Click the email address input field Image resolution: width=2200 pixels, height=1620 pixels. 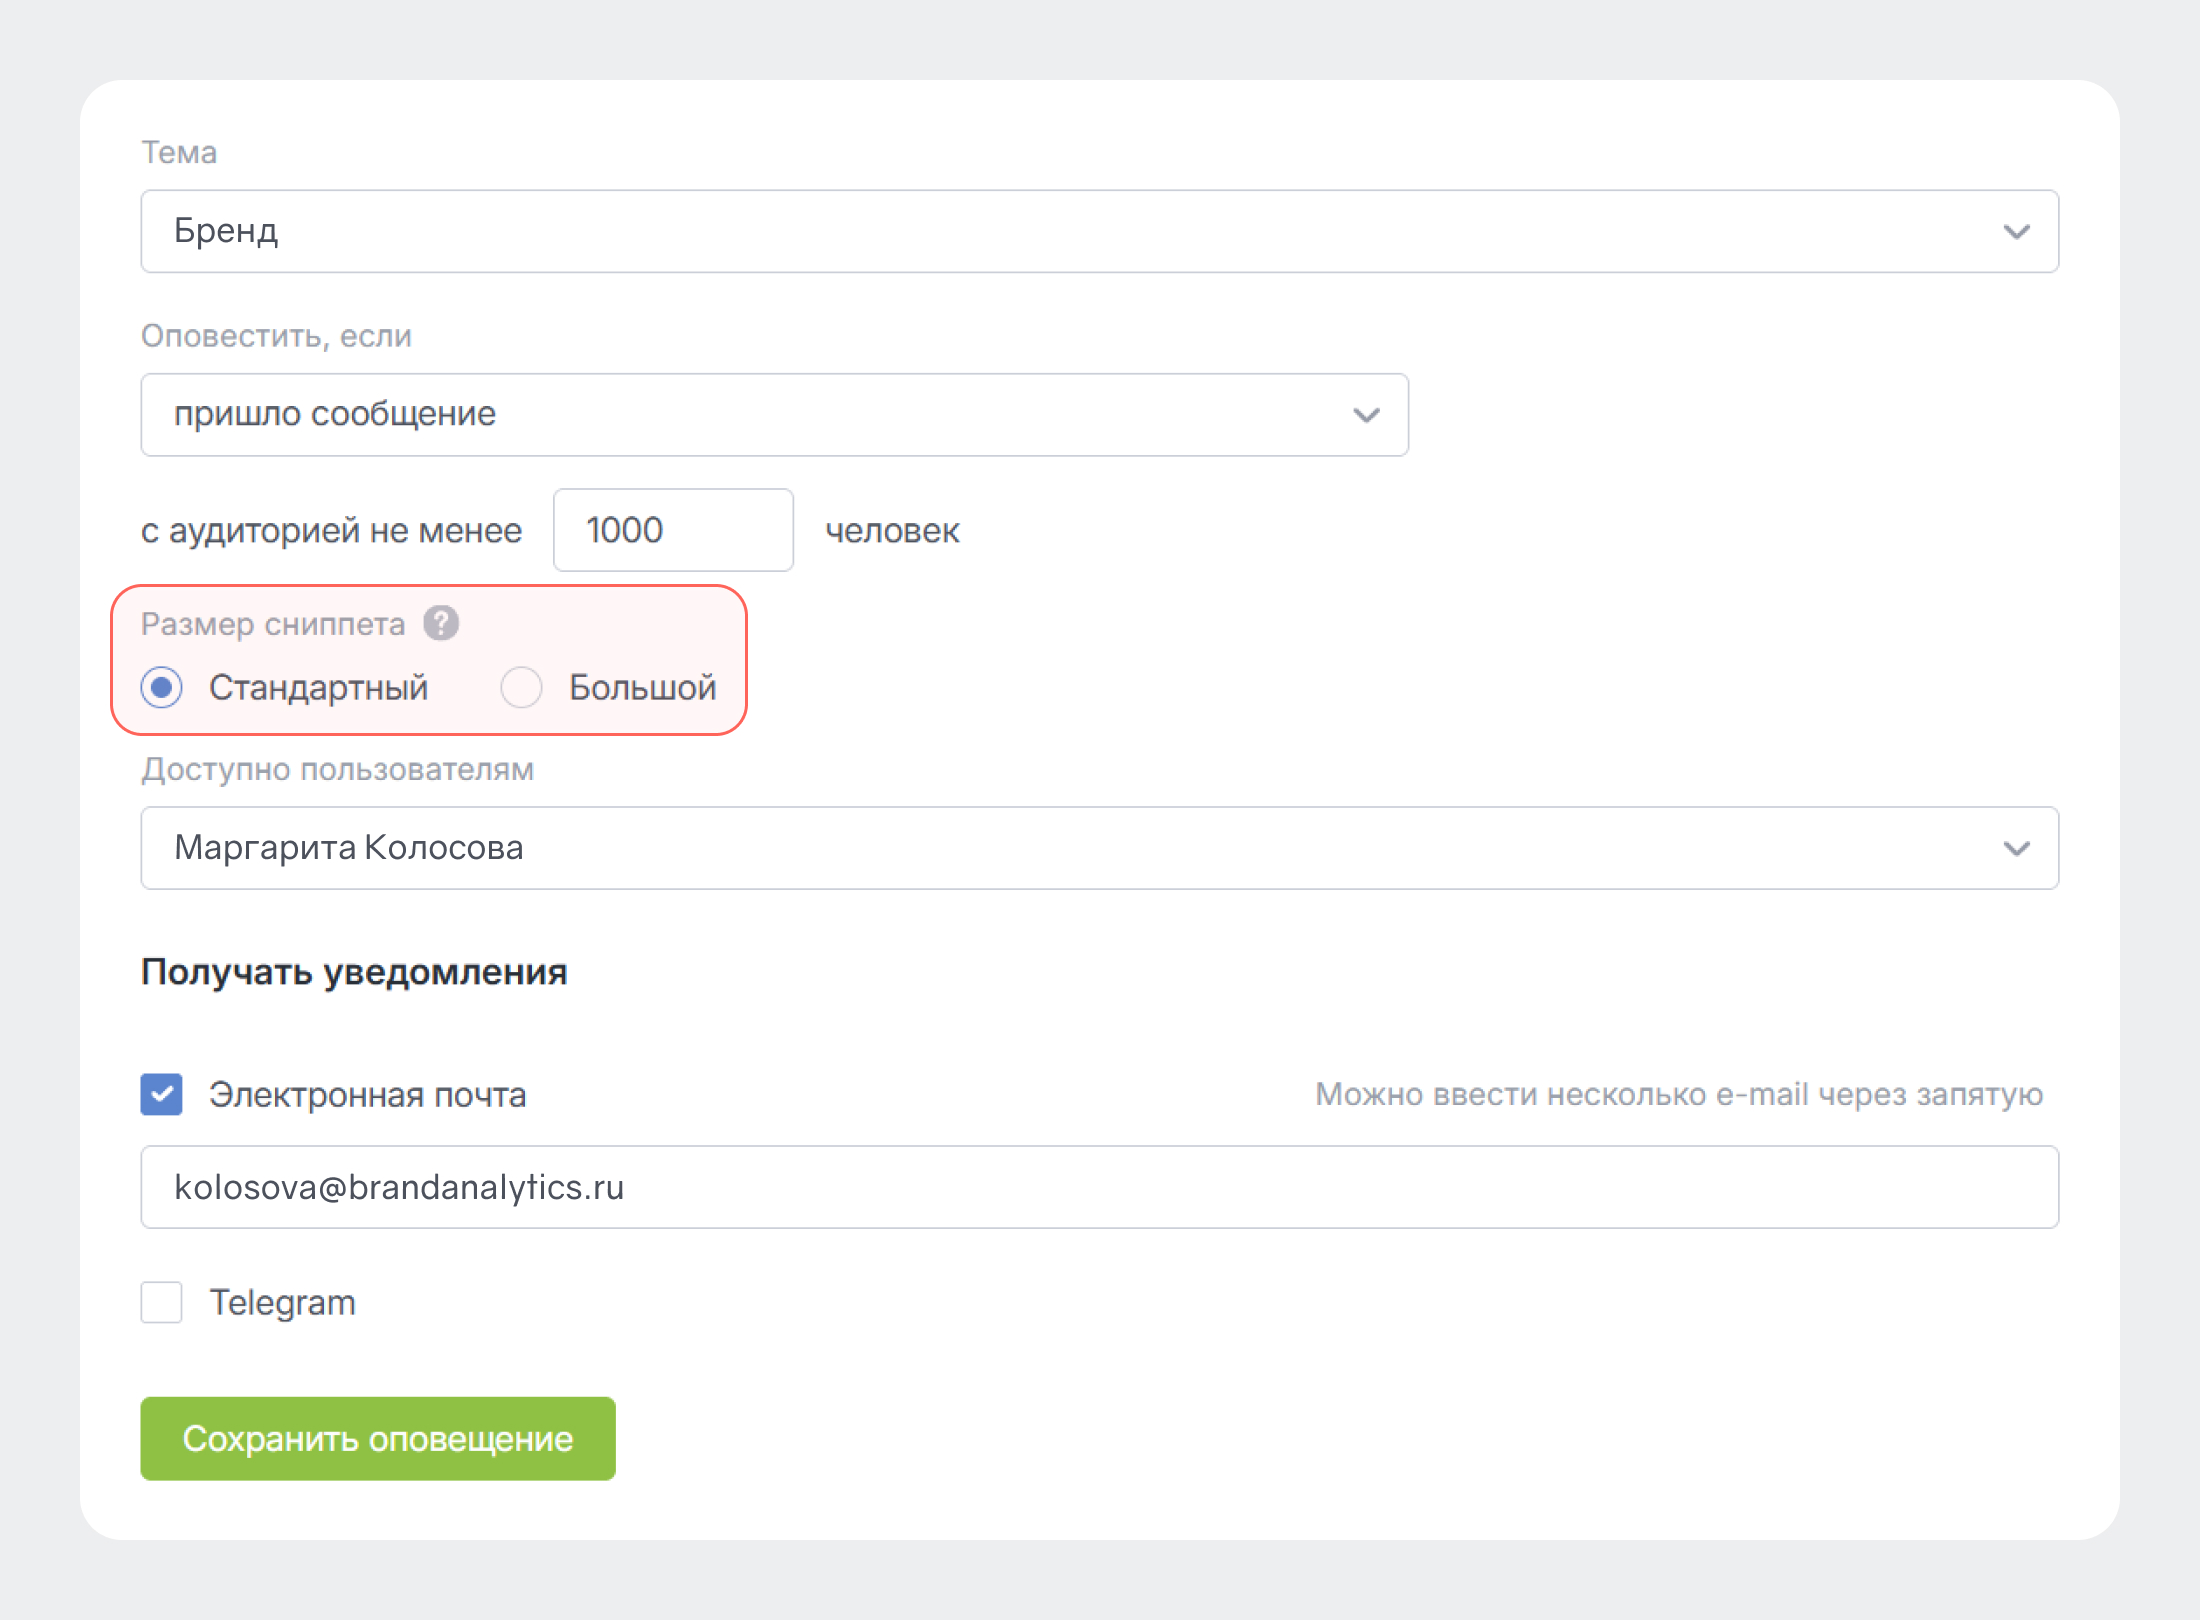[1098, 1187]
